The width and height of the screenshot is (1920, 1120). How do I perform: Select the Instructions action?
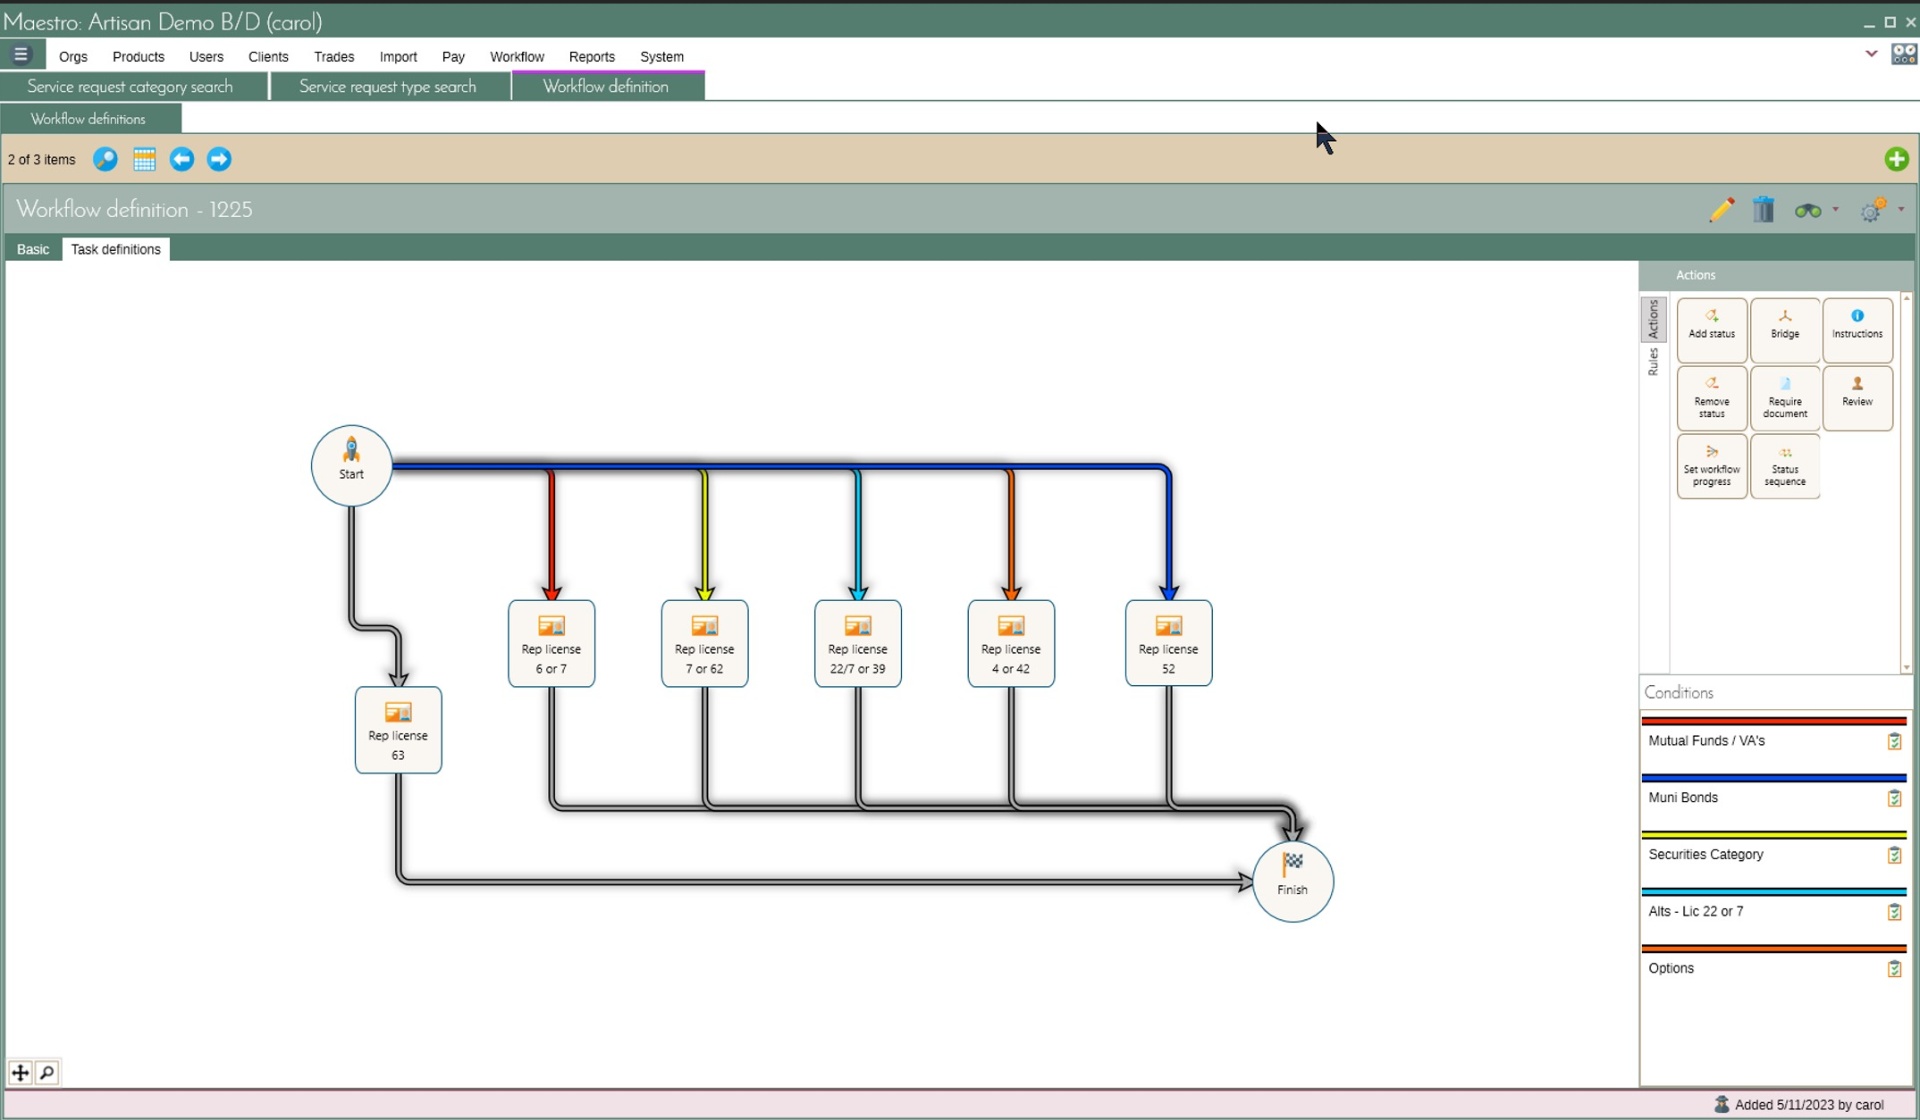click(x=1857, y=329)
